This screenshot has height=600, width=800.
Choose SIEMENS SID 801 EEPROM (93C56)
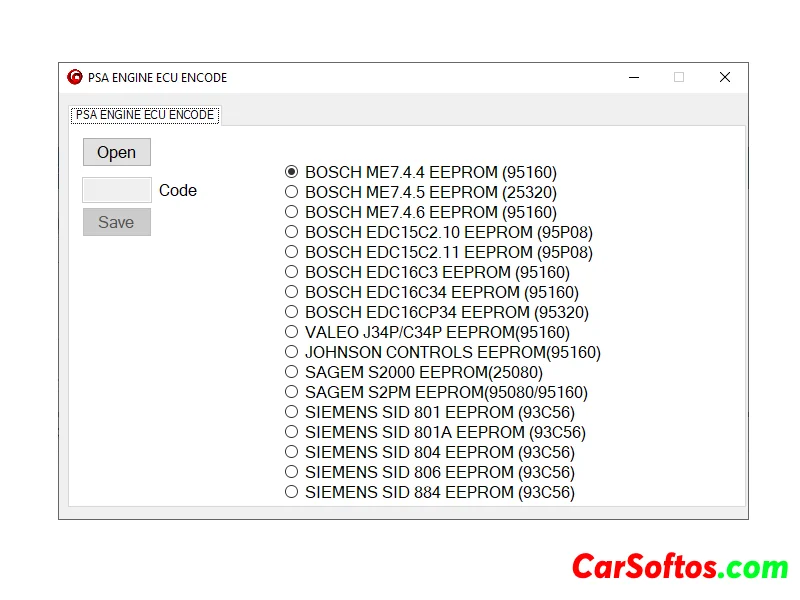coord(292,412)
